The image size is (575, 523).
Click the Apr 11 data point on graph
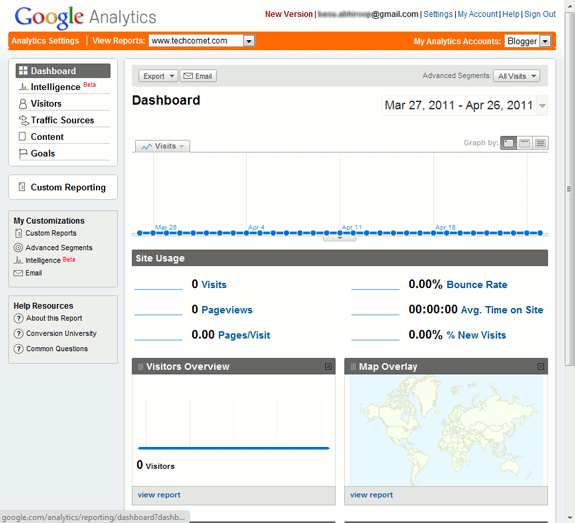click(x=340, y=233)
